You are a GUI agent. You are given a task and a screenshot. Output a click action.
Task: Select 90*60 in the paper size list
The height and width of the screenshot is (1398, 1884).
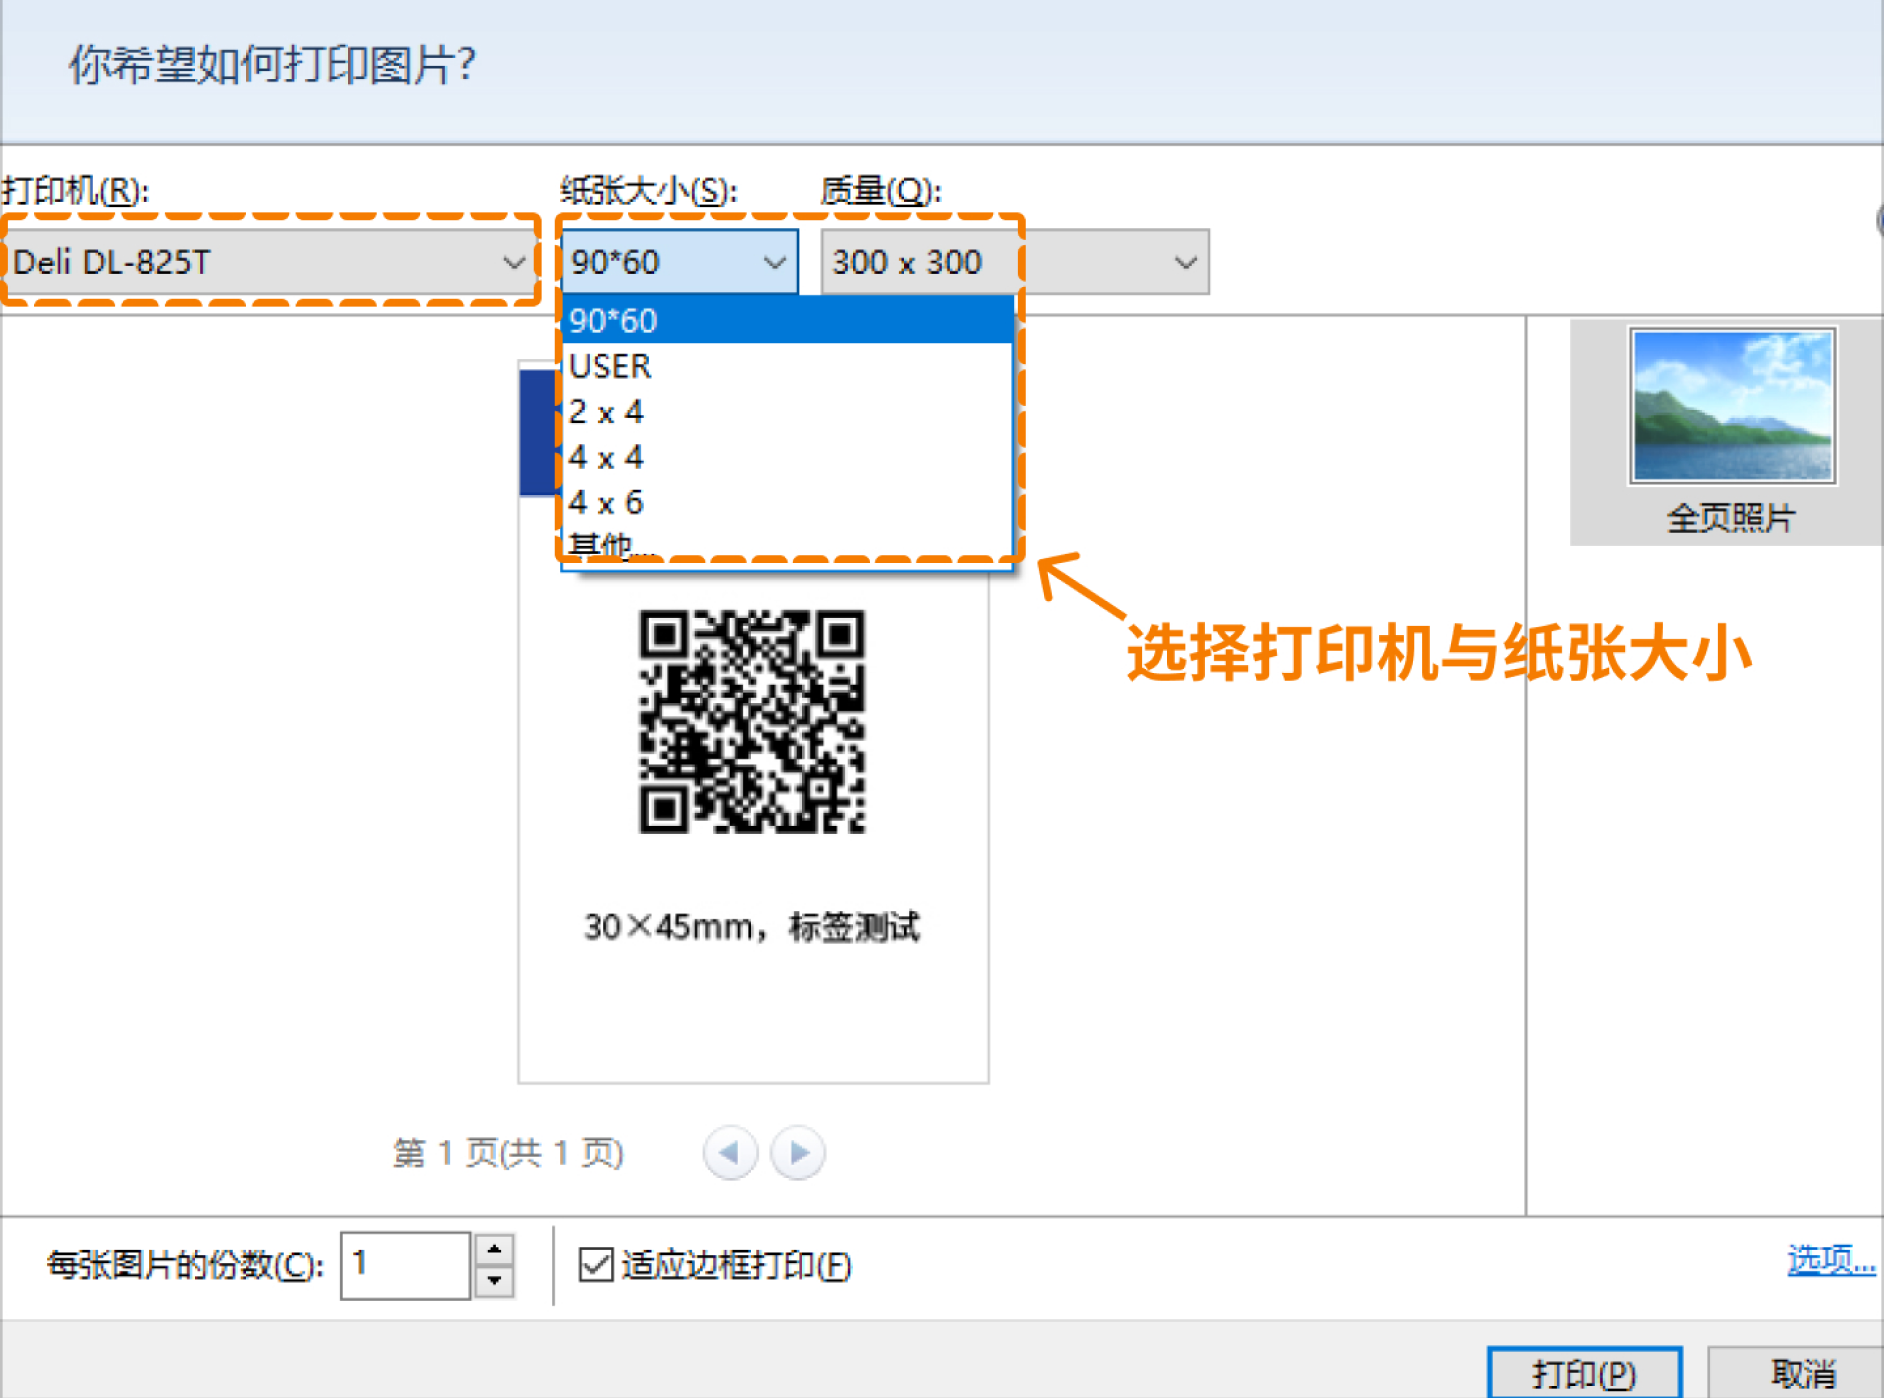788,321
